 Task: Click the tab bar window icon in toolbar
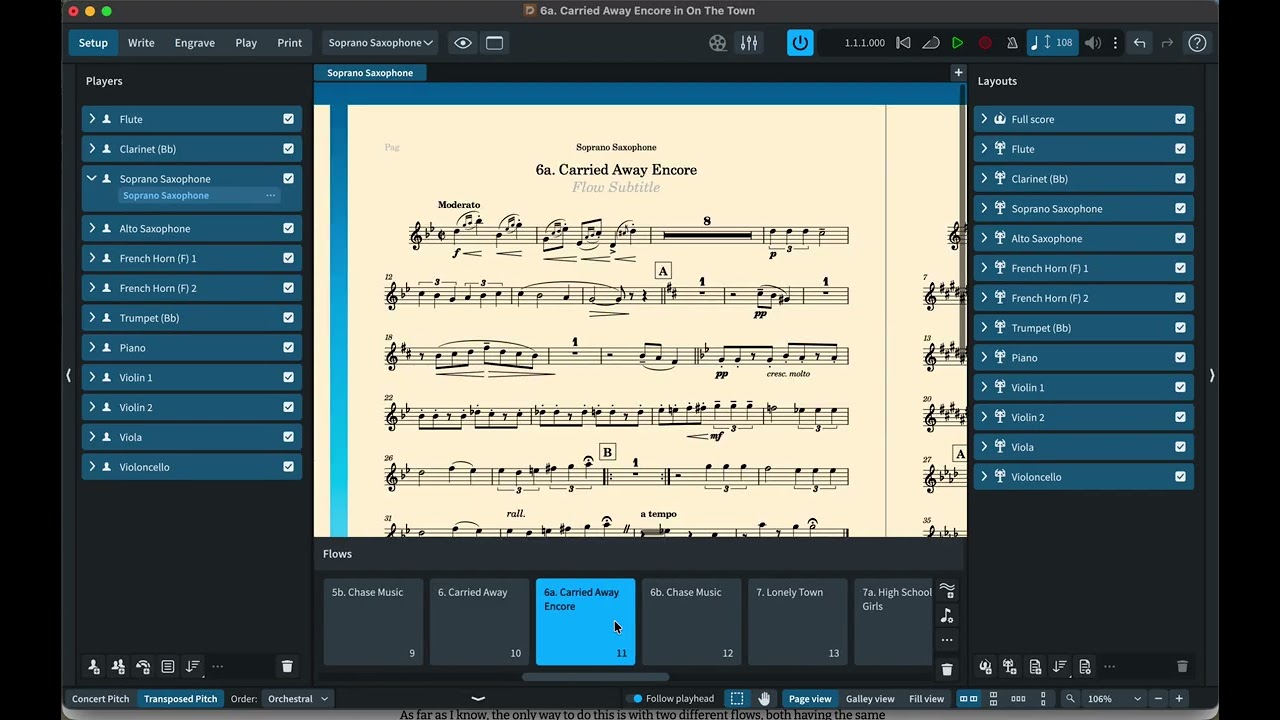494,43
